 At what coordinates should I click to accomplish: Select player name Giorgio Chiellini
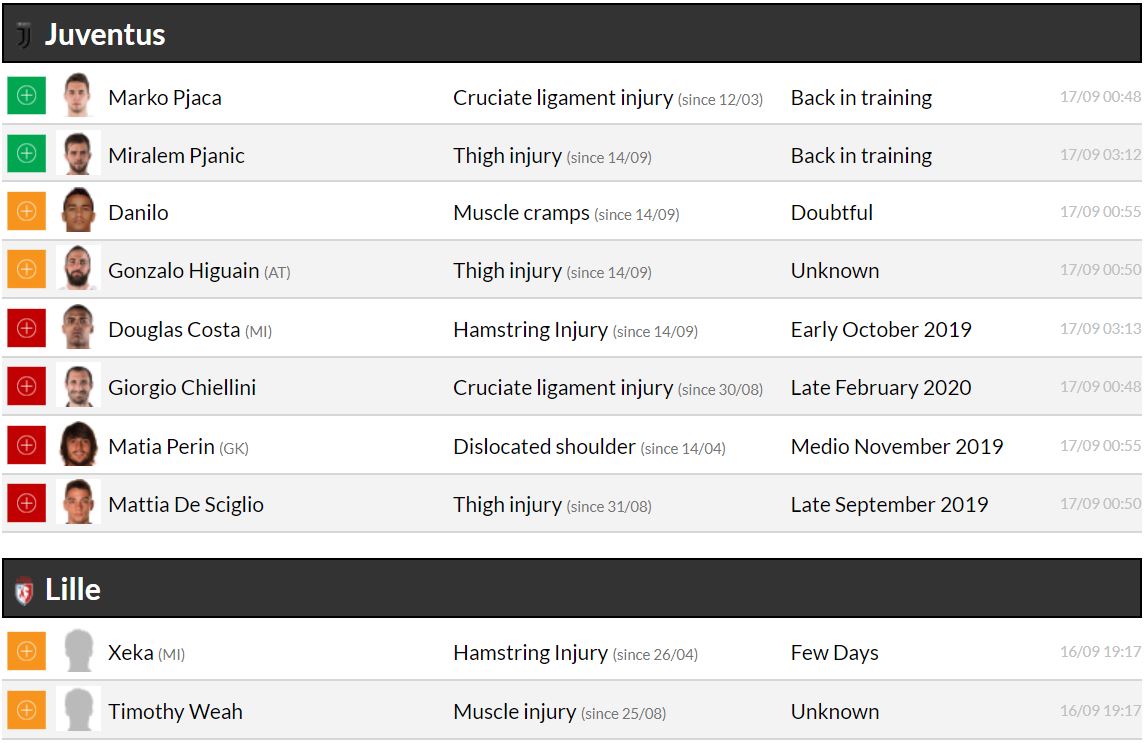[182, 388]
